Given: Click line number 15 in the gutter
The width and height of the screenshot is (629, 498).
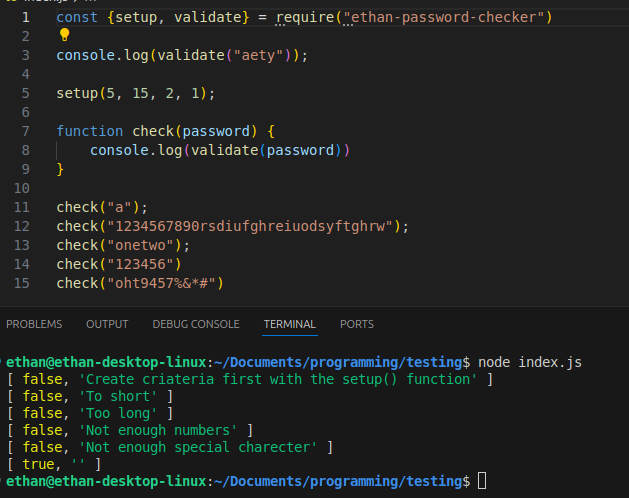Looking at the screenshot, I should pyautogui.click(x=22, y=283).
